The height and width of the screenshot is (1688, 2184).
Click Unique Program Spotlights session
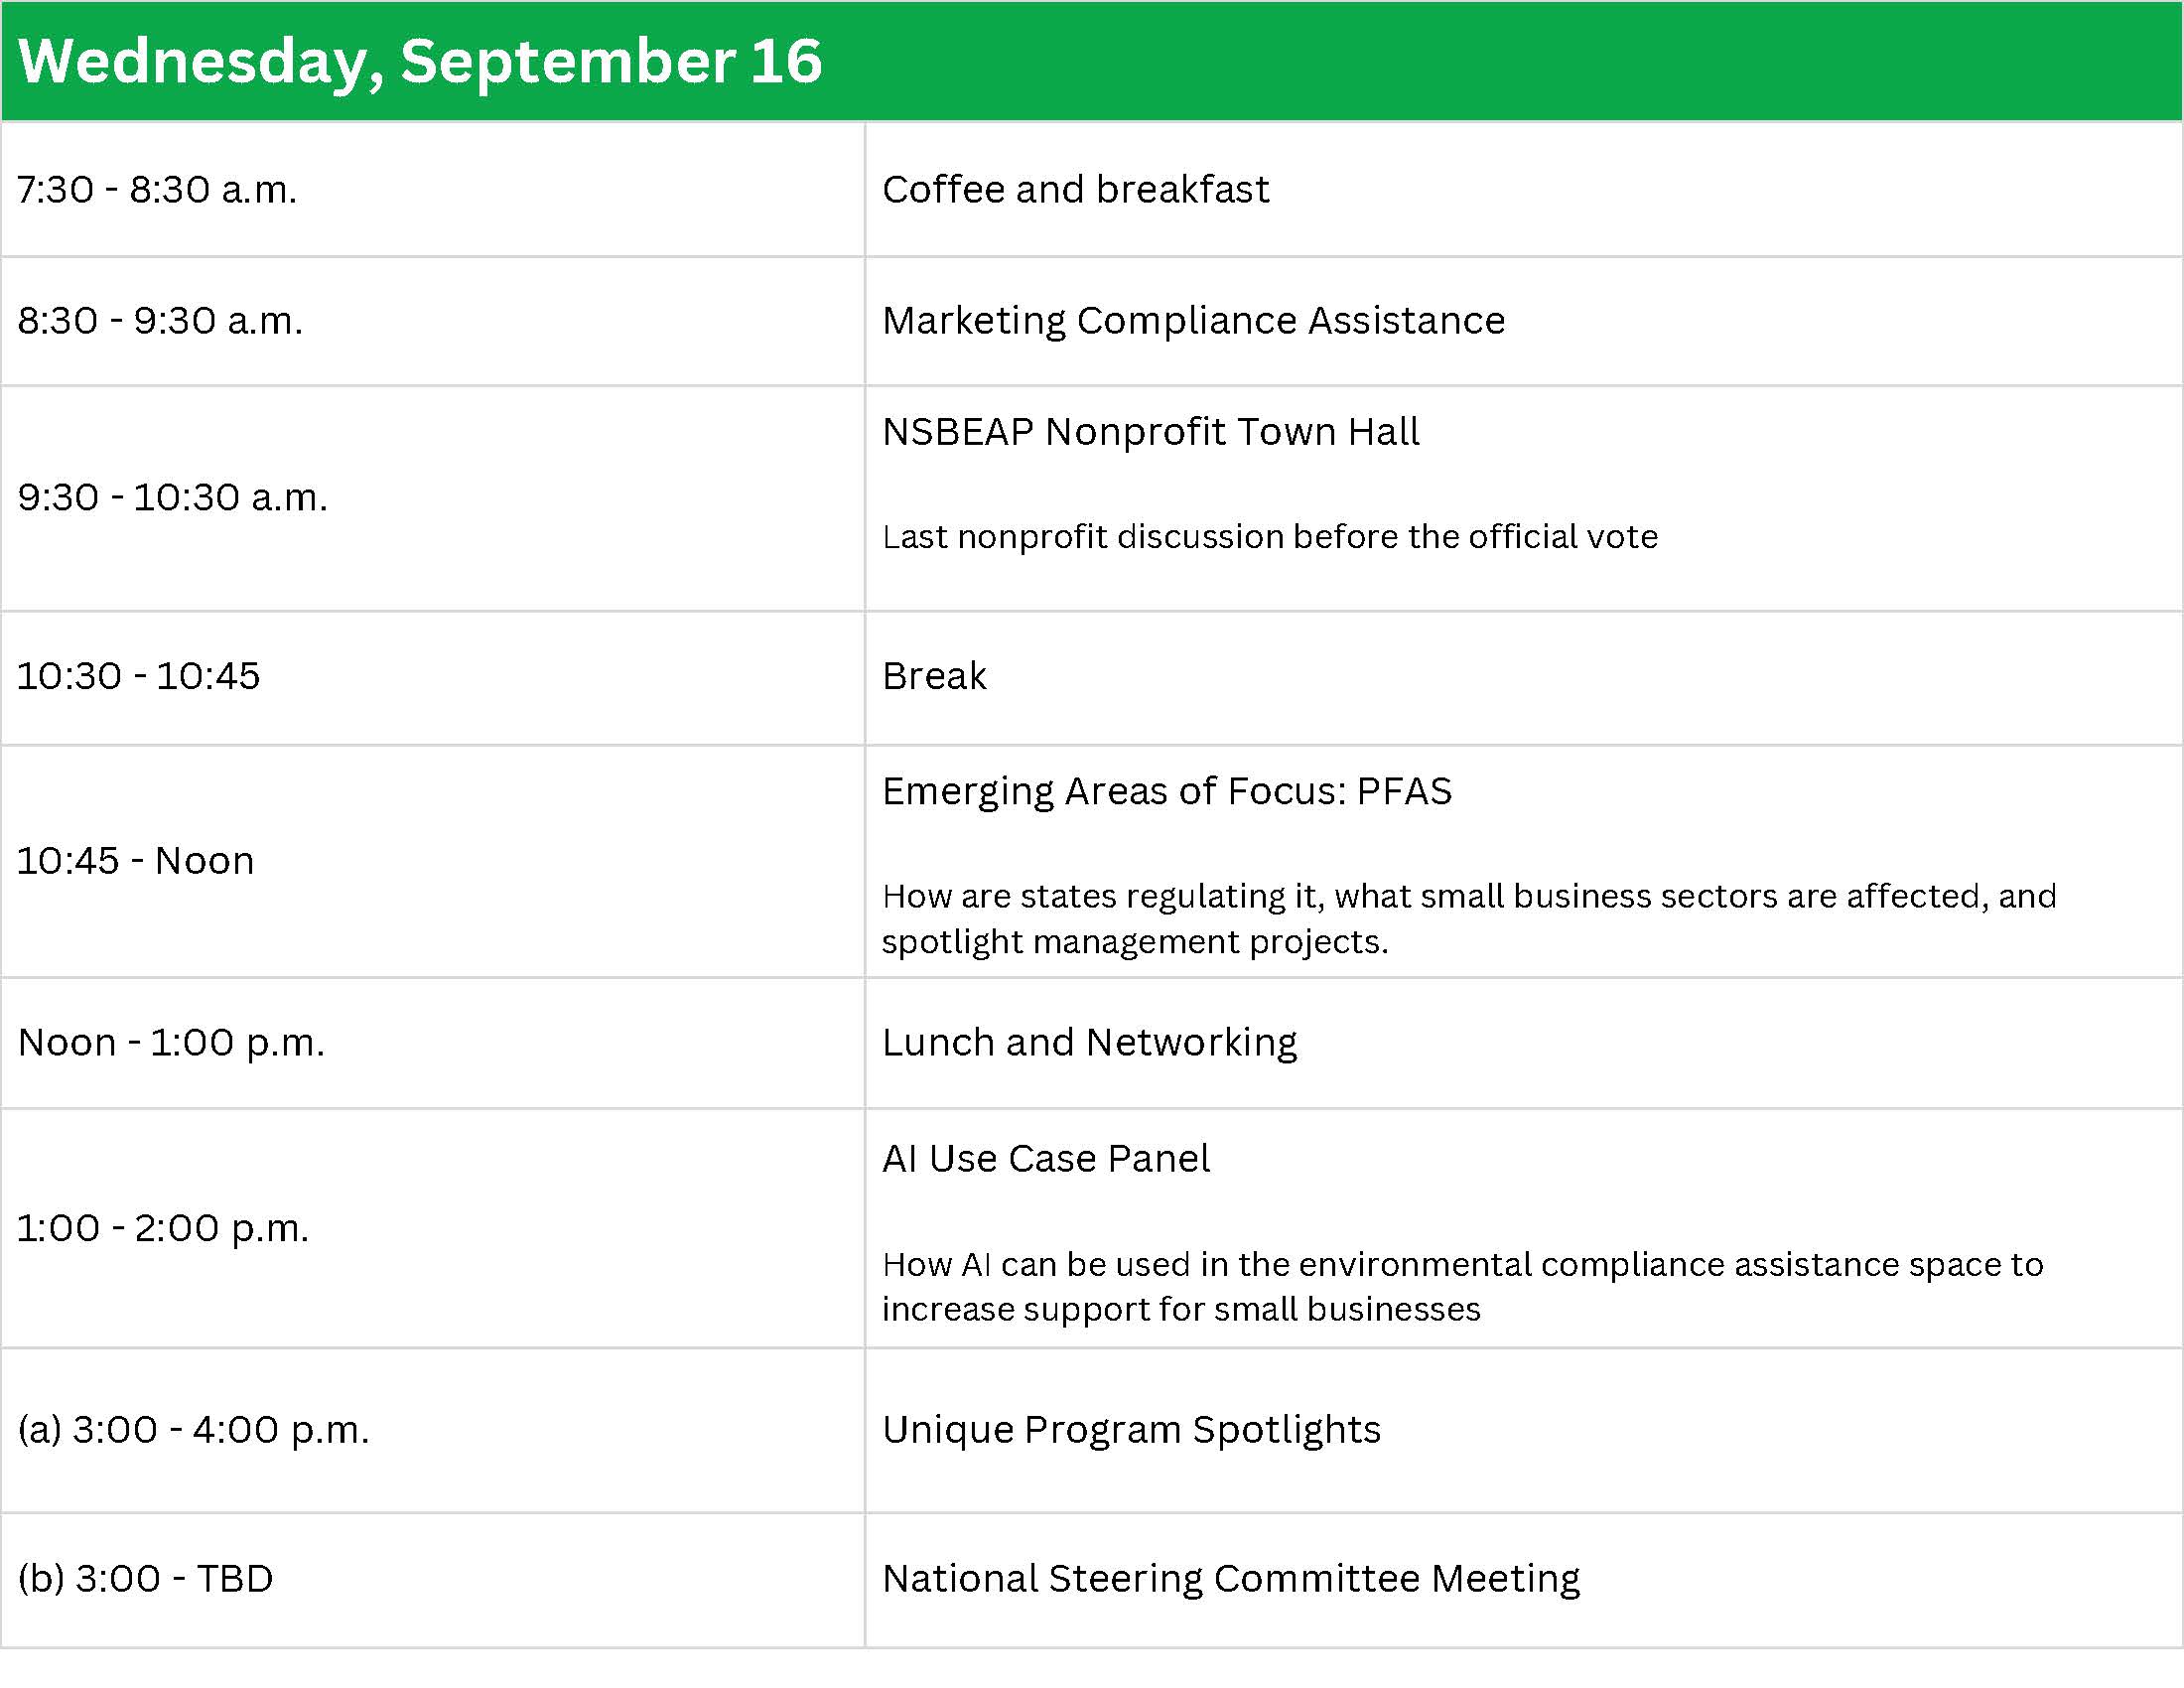(x=1131, y=1430)
